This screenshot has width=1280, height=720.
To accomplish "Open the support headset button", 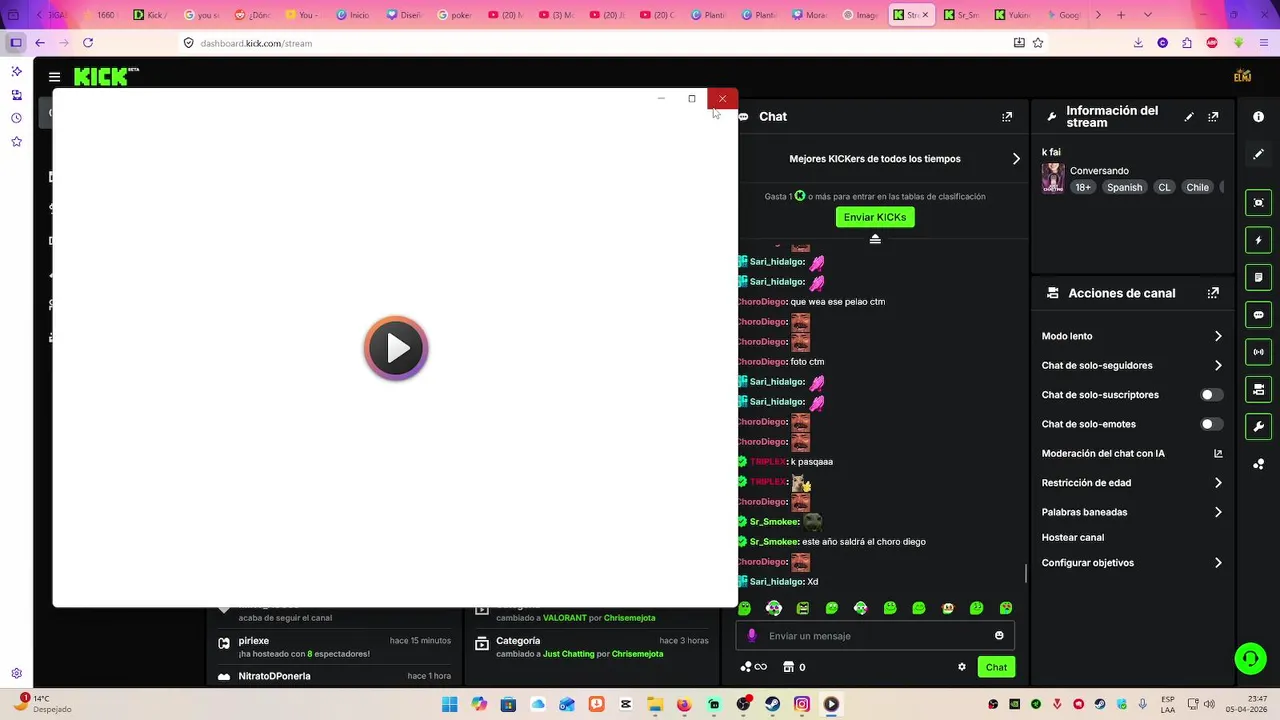I will coord(1250,658).
